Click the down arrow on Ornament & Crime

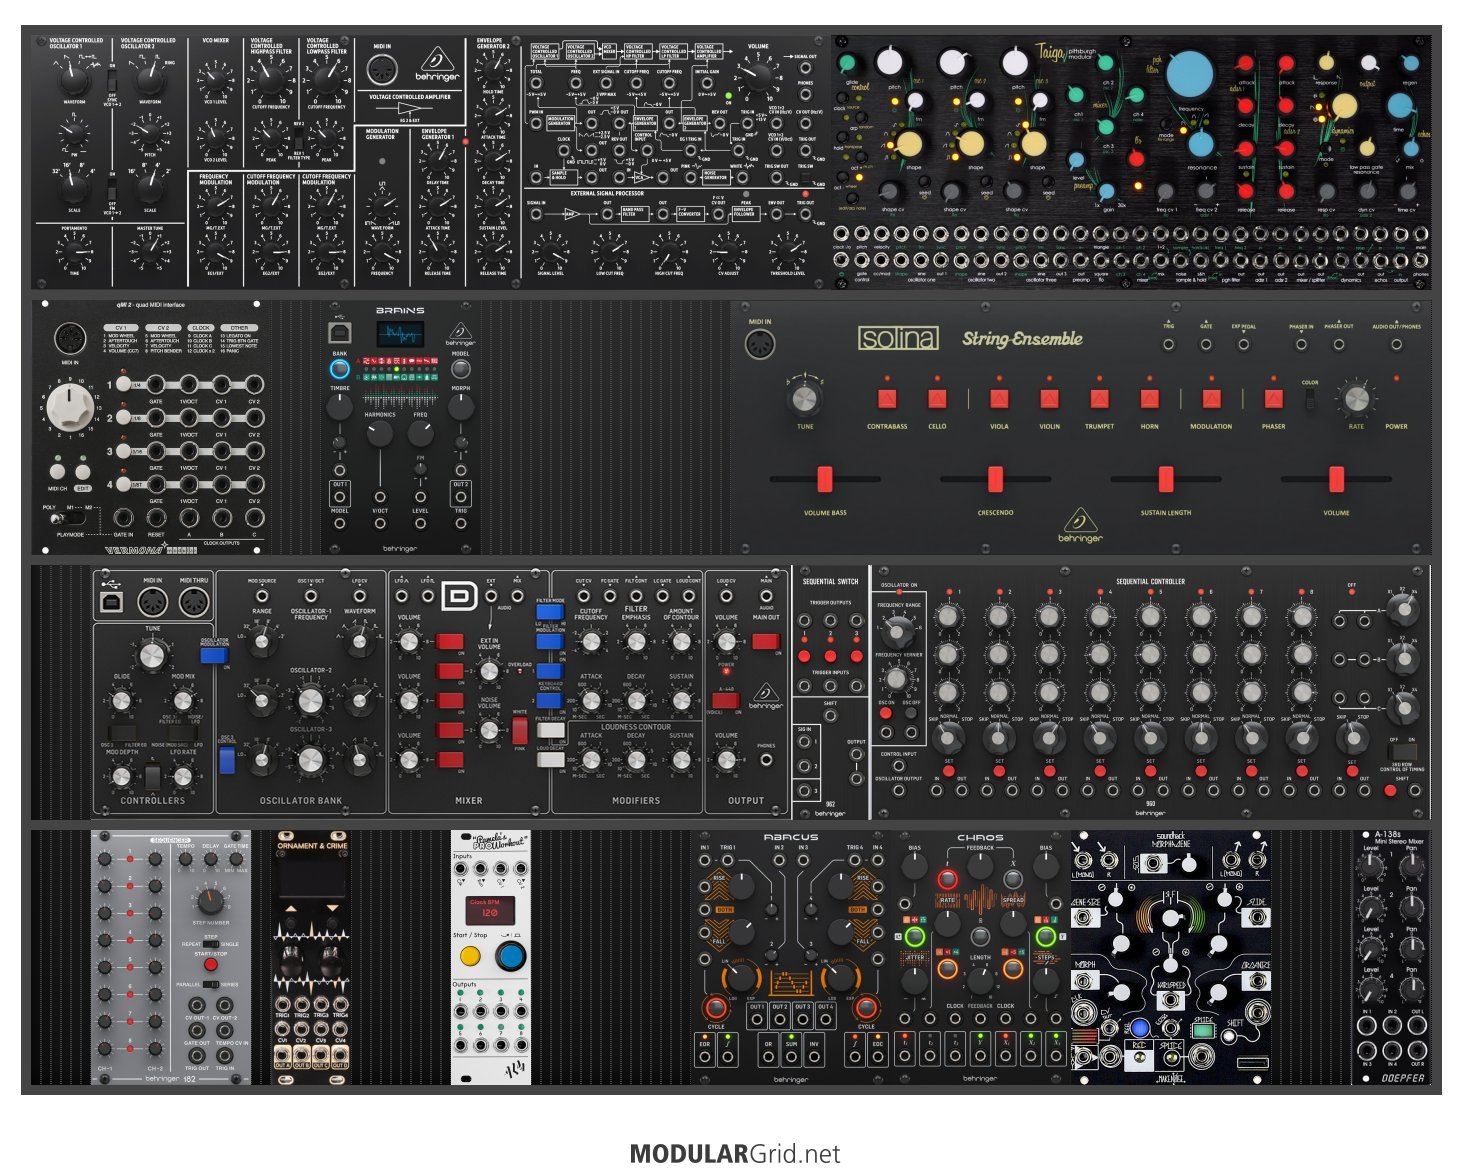(x=331, y=908)
